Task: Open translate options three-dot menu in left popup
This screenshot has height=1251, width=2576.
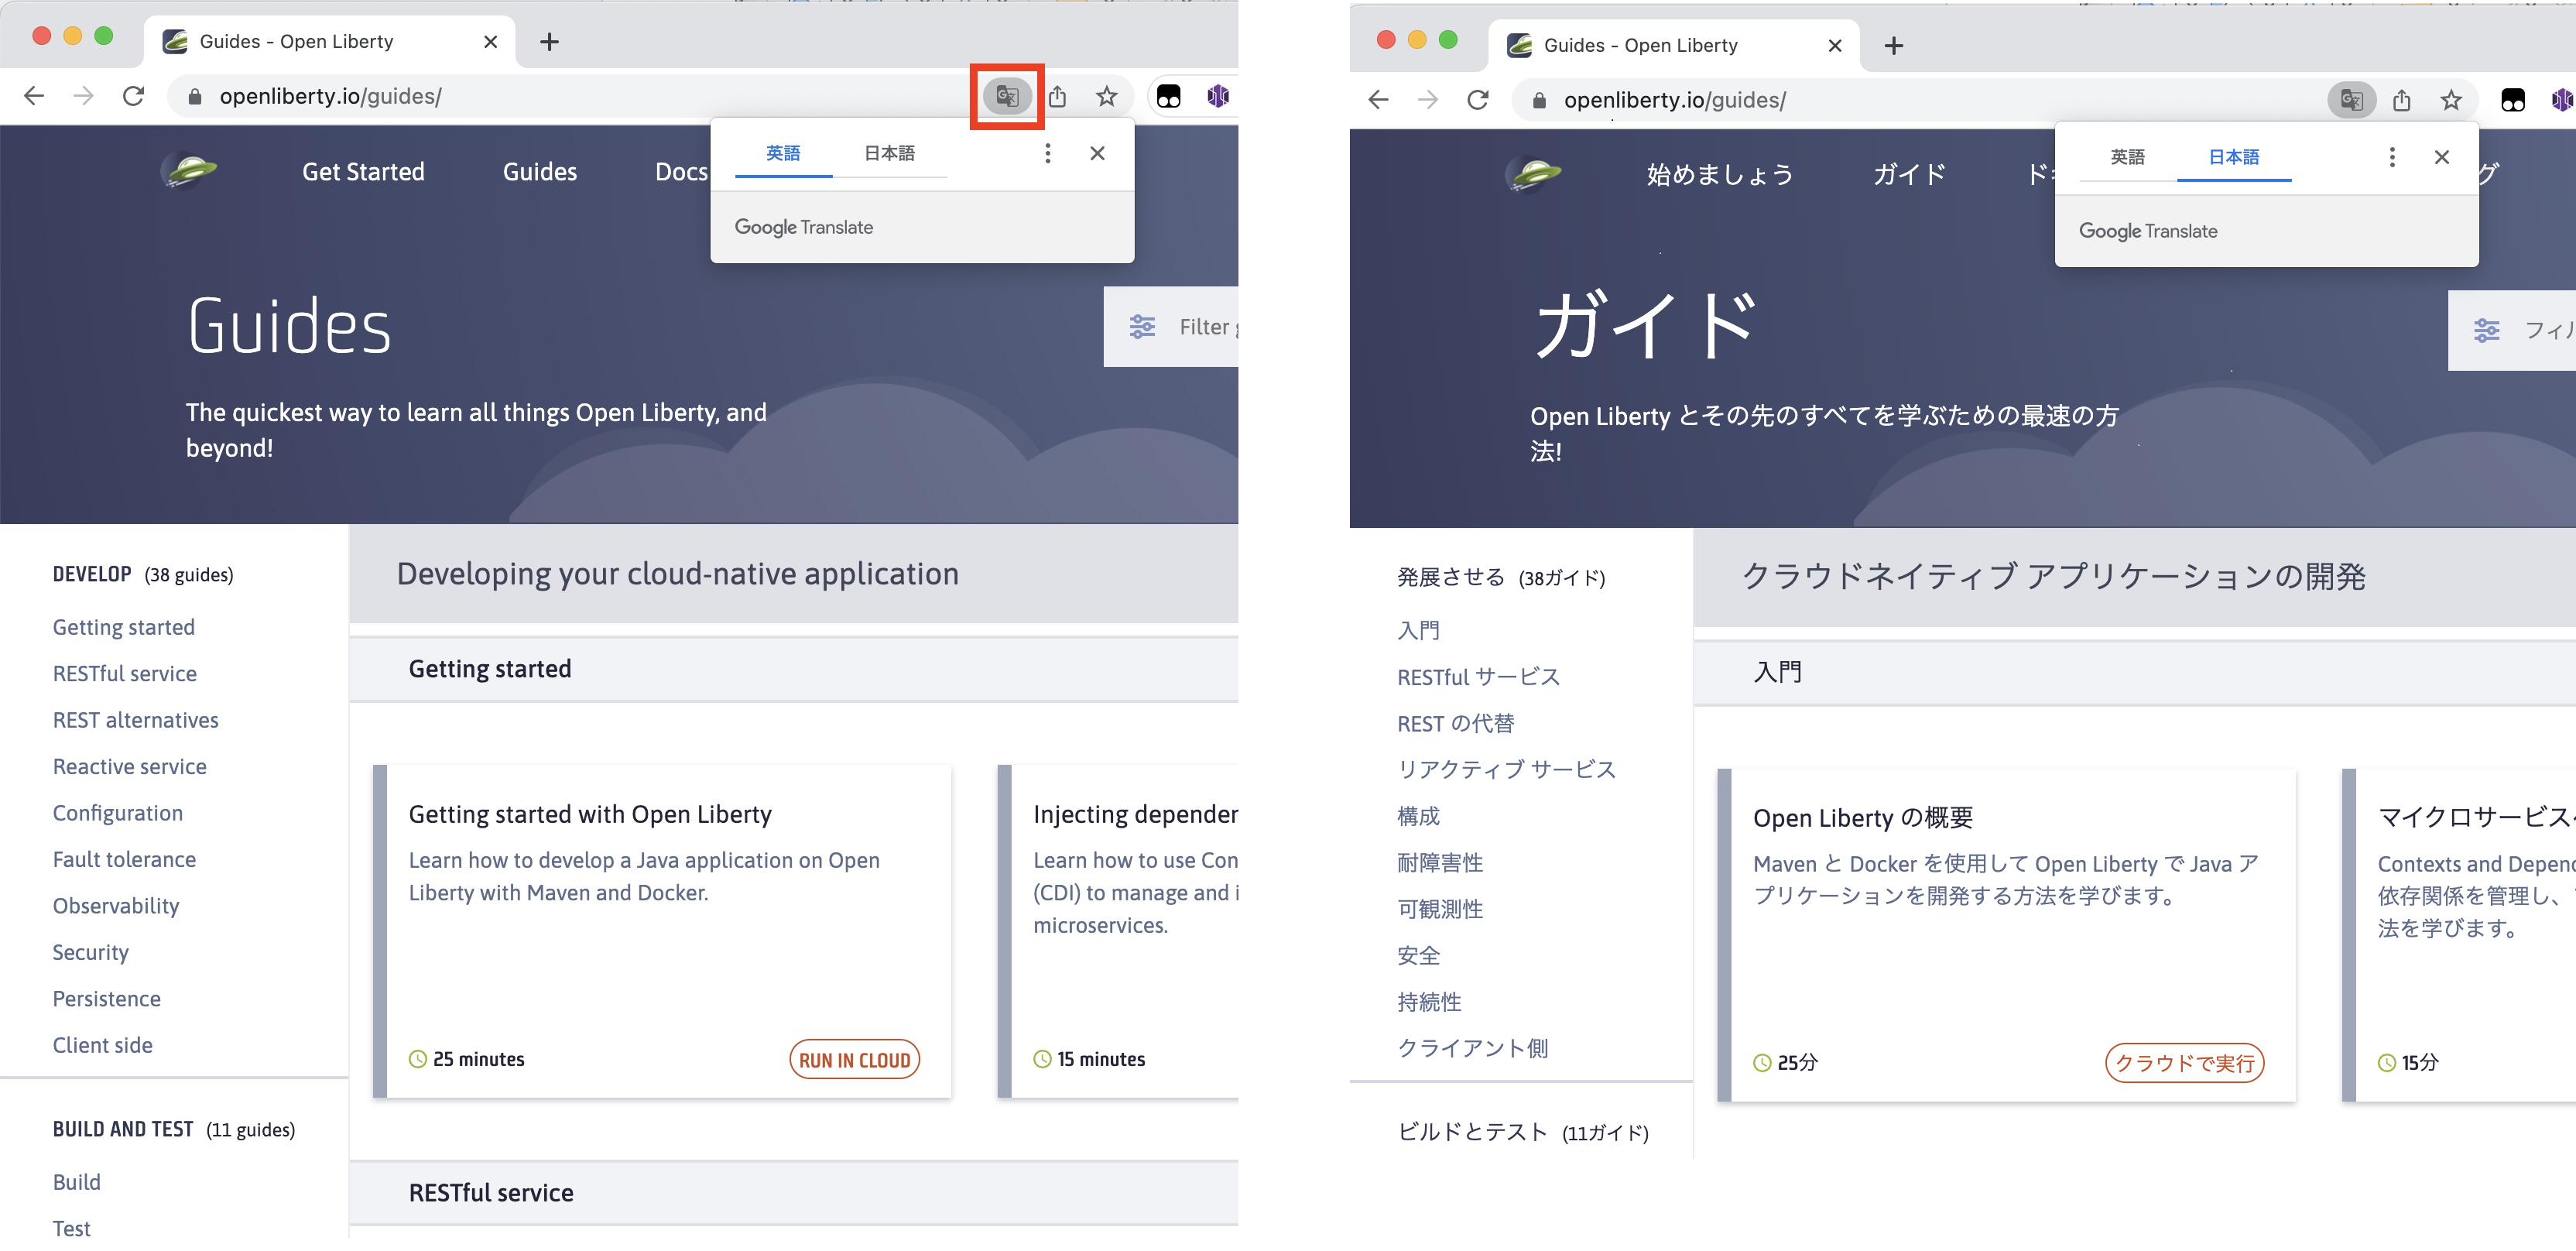Action: (1047, 153)
